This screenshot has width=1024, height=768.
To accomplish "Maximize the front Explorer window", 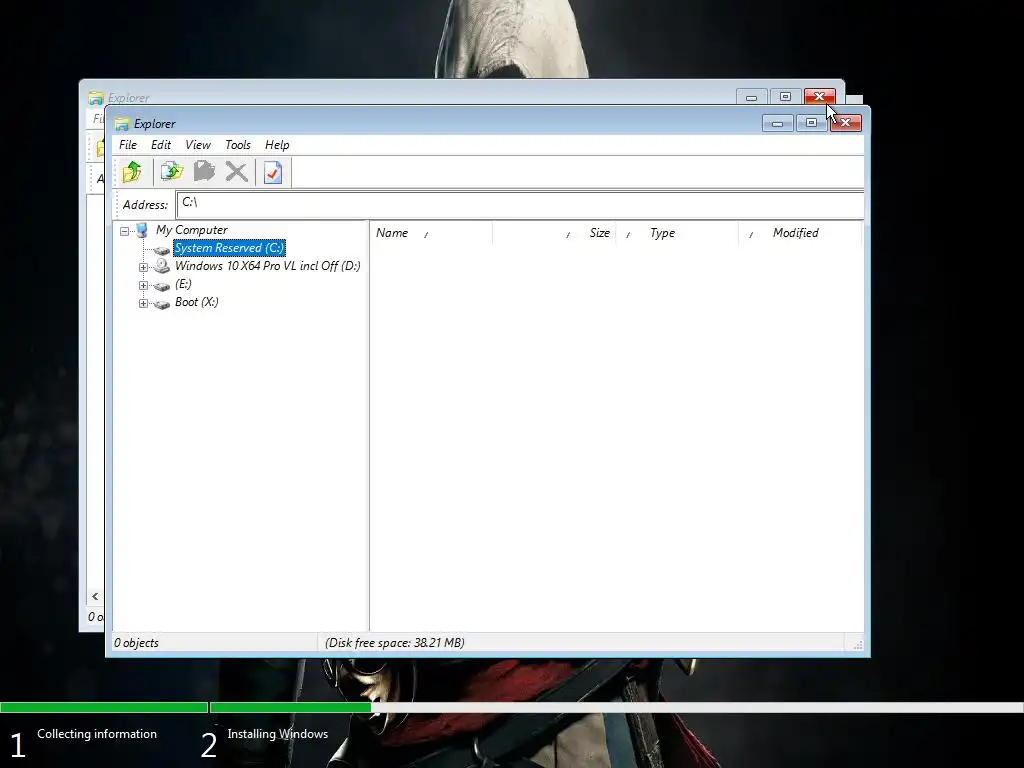I will pos(812,123).
